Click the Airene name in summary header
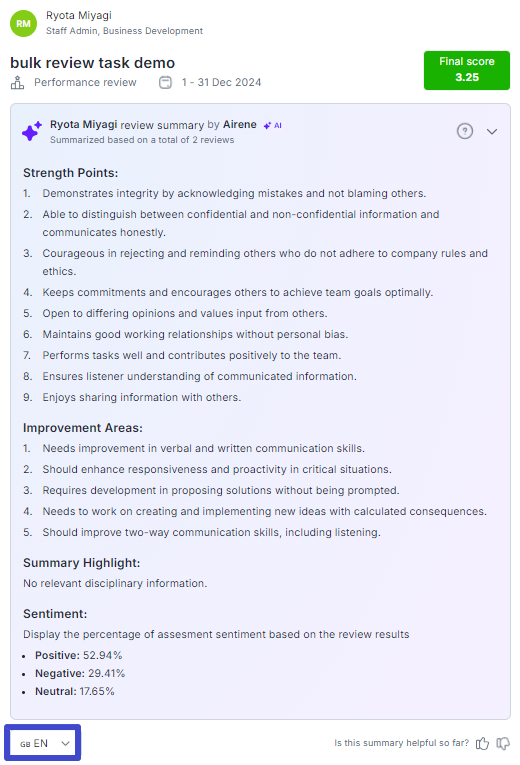The width and height of the screenshot is (520, 765). tap(240, 124)
